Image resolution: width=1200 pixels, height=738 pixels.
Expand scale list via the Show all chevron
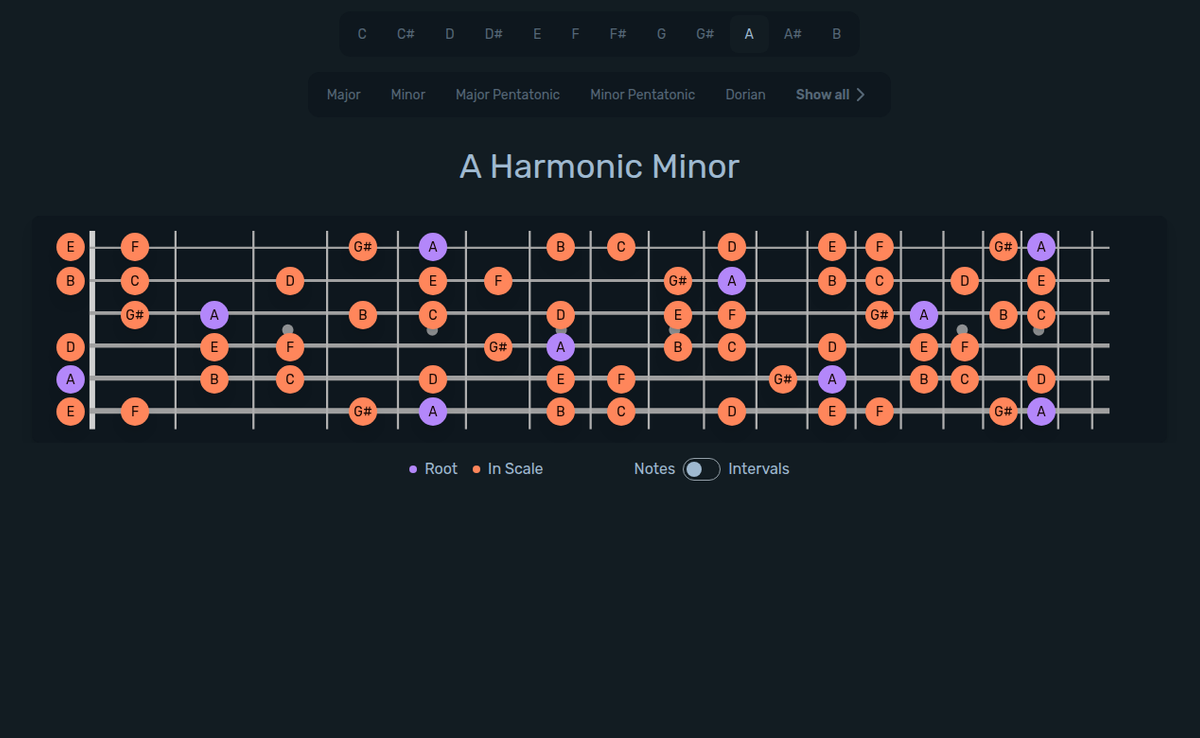coord(862,94)
